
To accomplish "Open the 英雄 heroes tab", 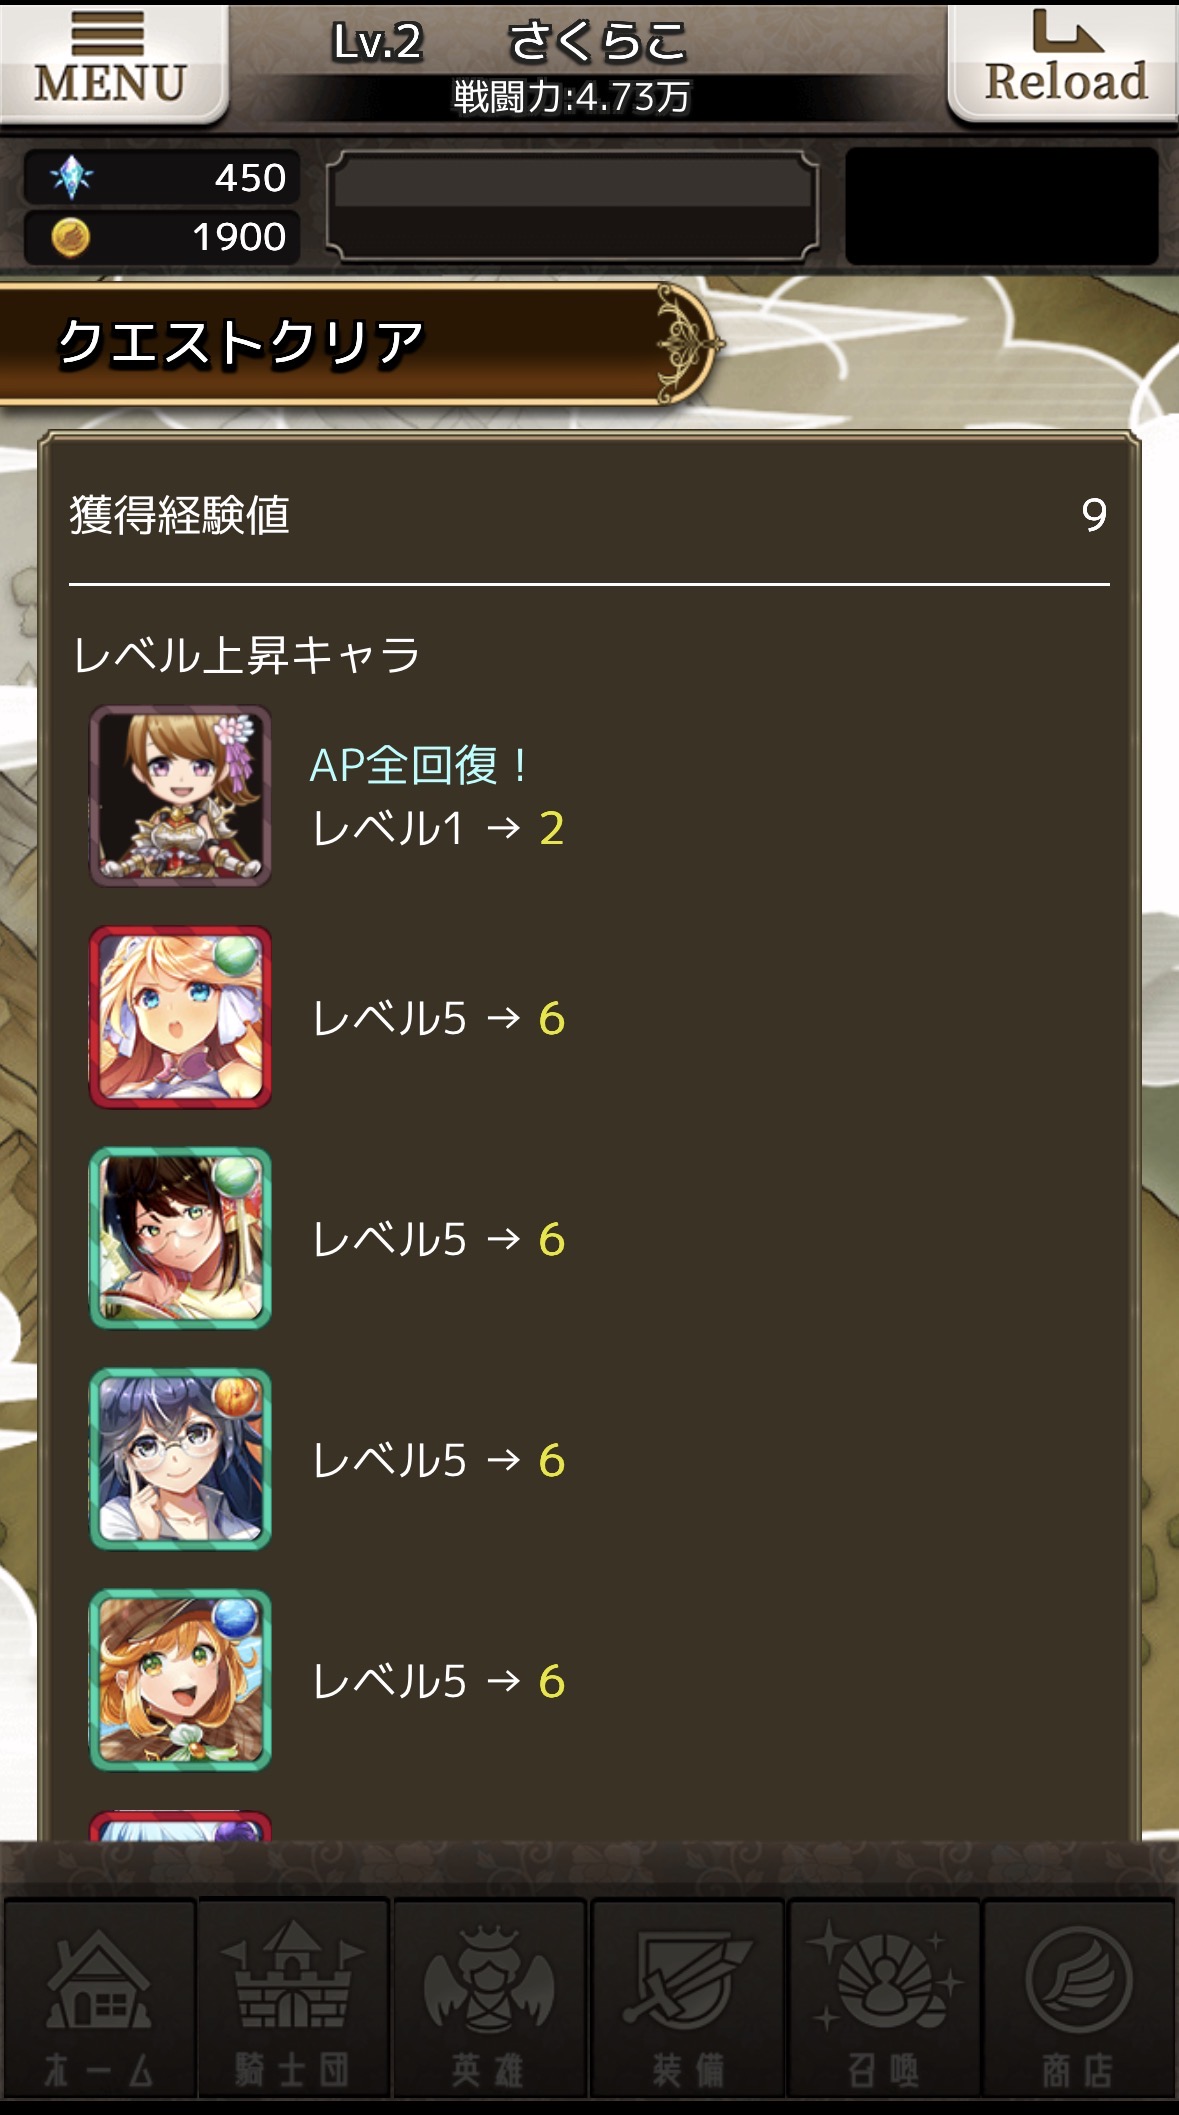I will click(489, 1998).
